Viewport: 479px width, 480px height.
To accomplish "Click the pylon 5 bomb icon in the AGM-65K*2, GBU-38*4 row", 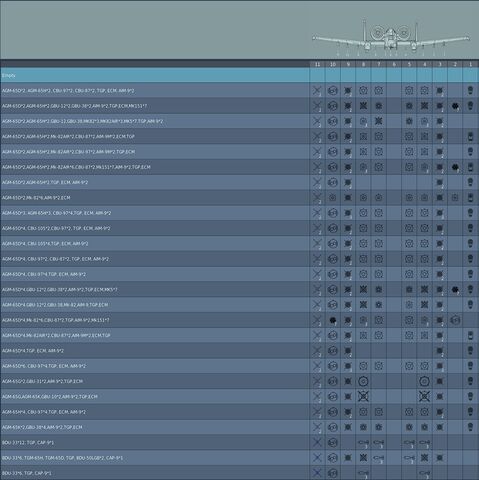I will [x=409, y=427].
